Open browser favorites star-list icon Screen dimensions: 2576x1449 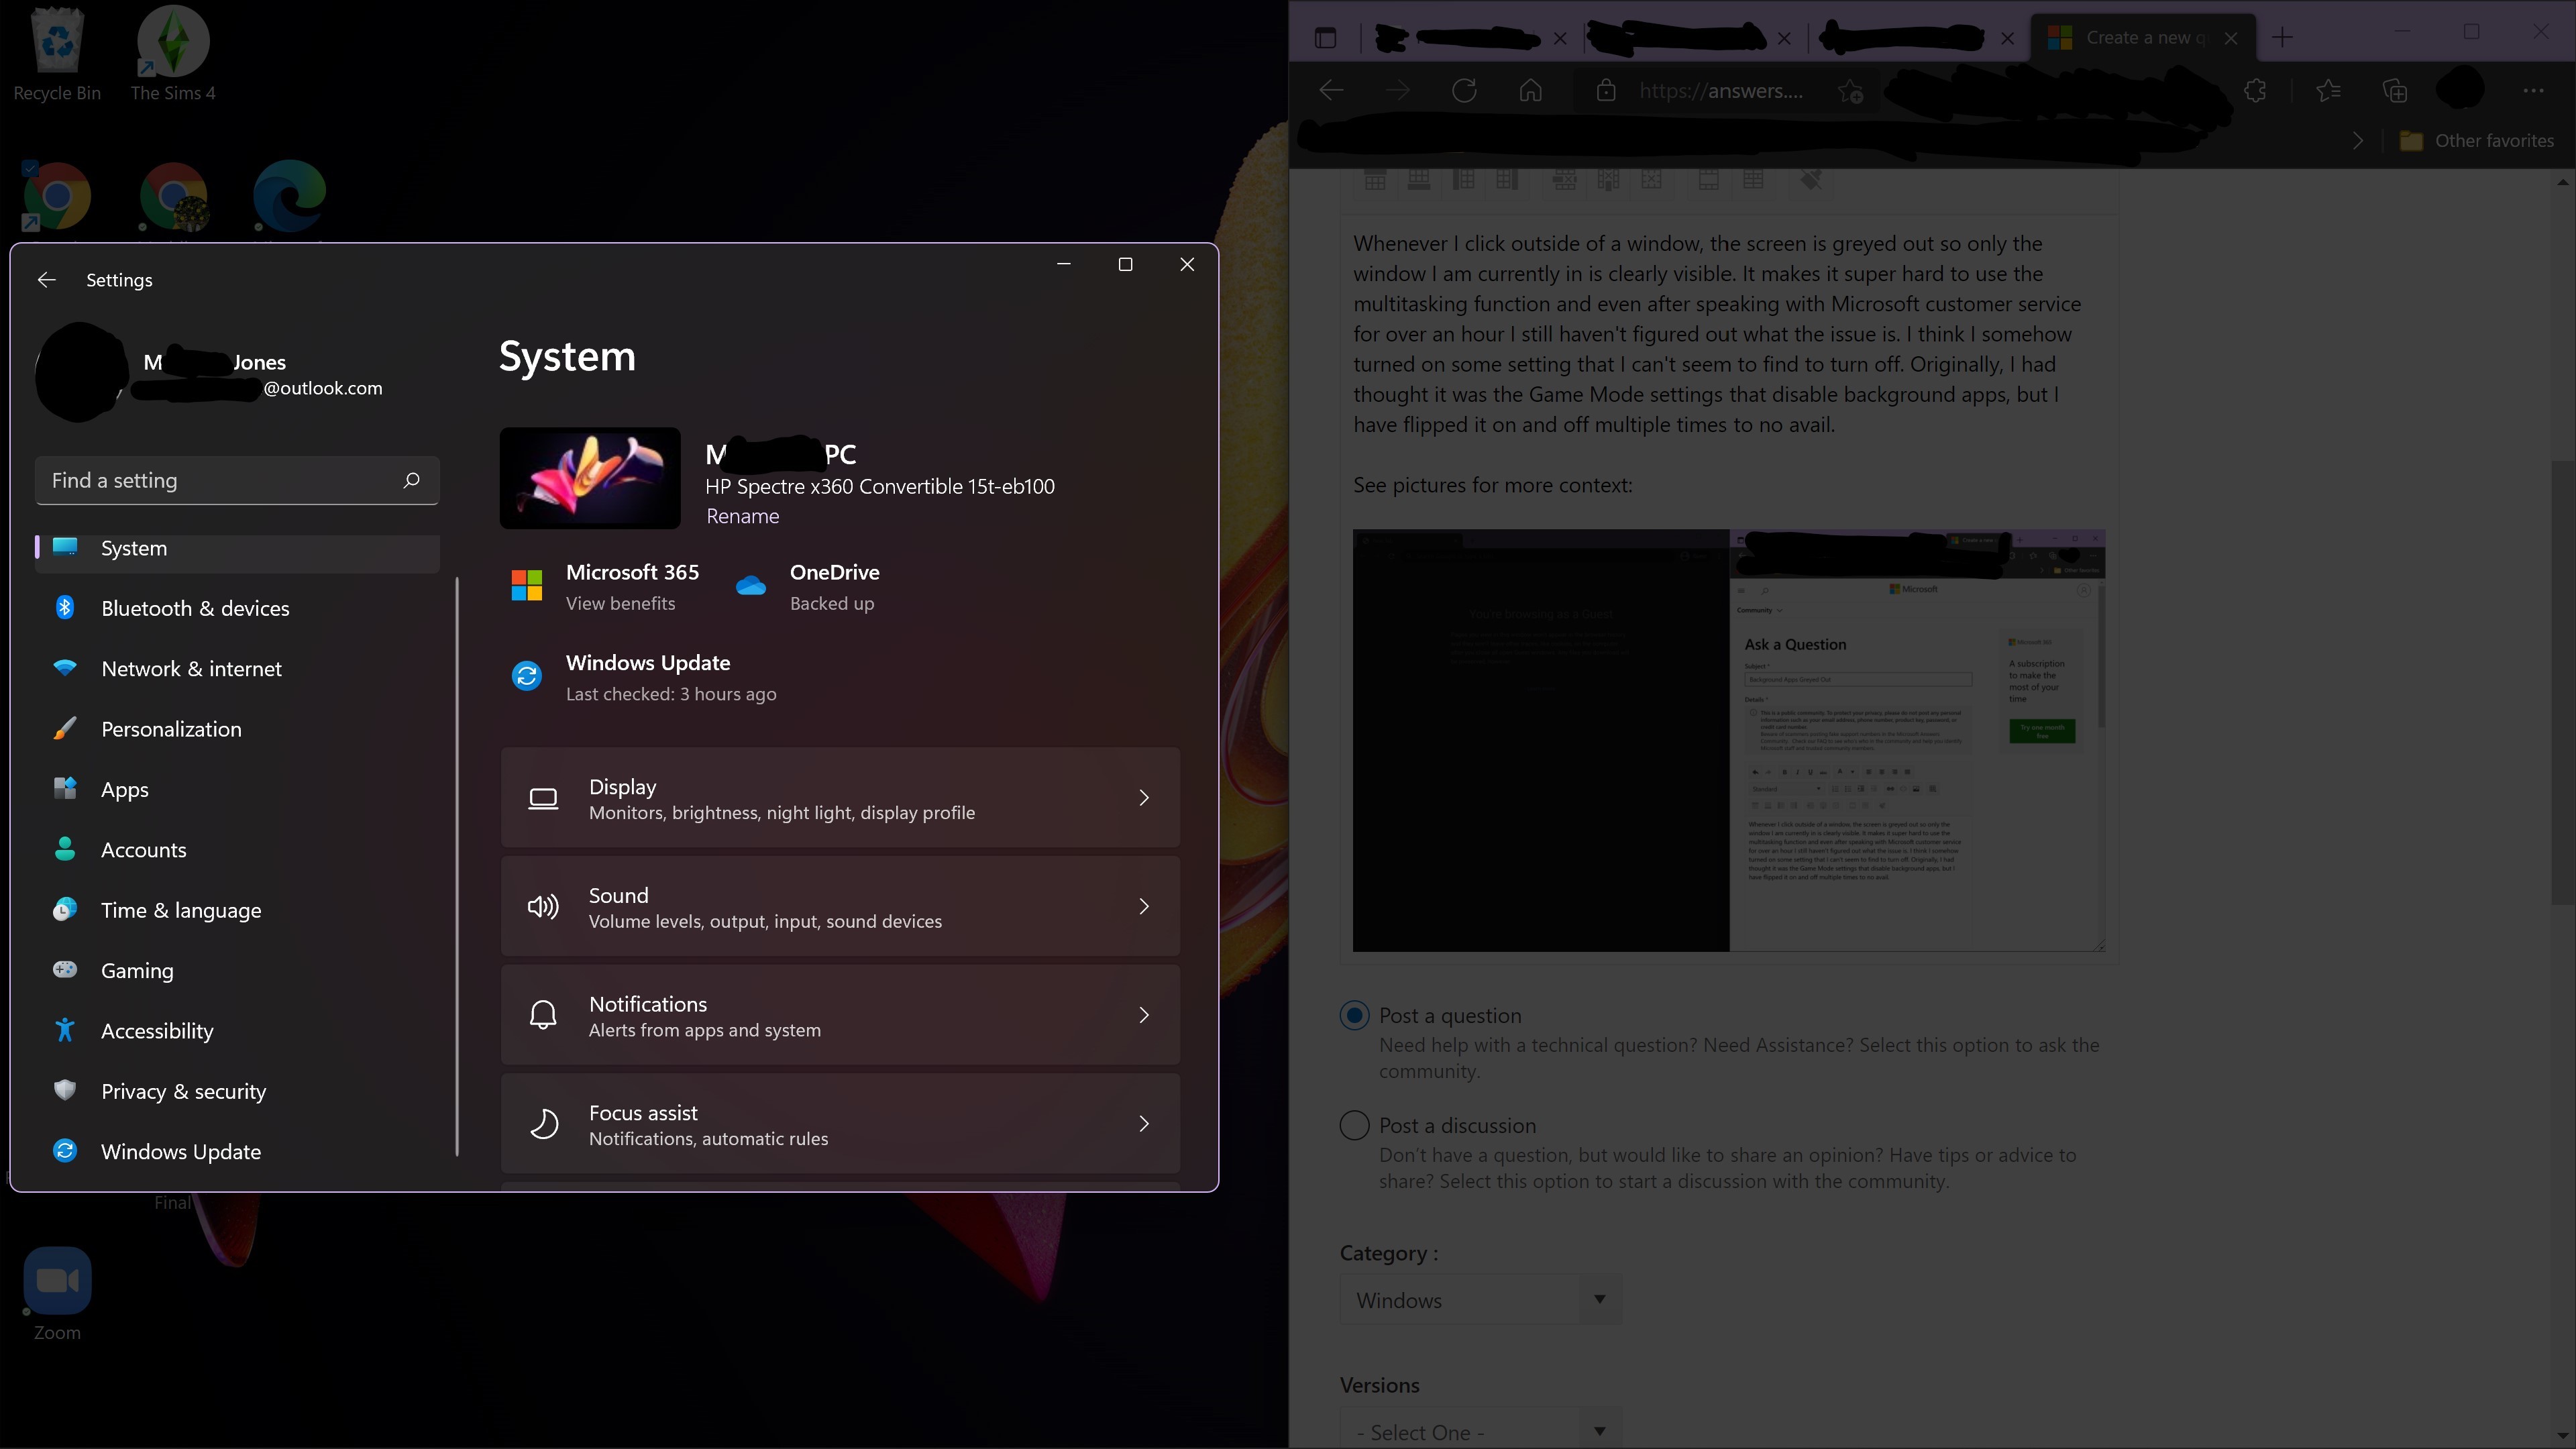coord(2328,91)
